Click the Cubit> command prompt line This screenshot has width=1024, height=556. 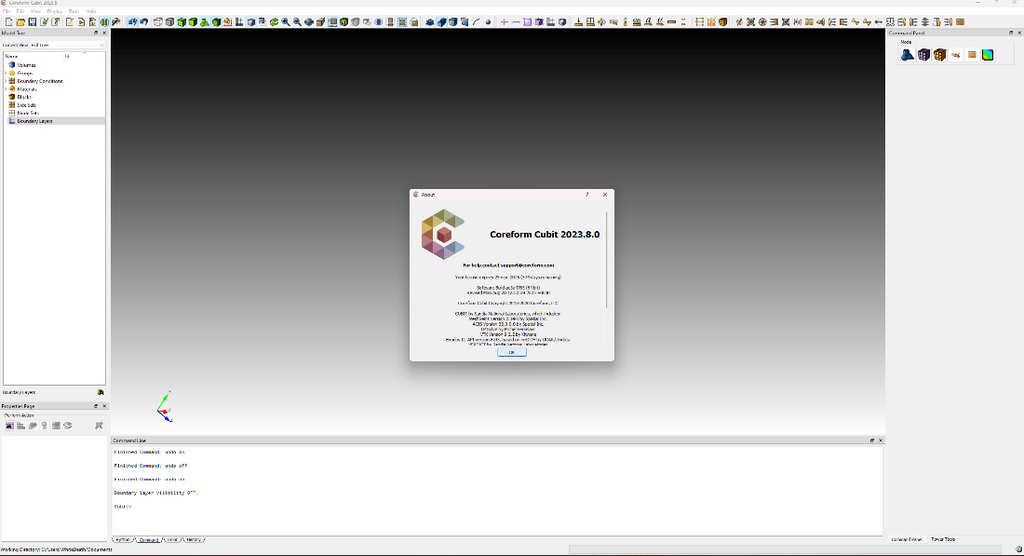tap(123, 507)
